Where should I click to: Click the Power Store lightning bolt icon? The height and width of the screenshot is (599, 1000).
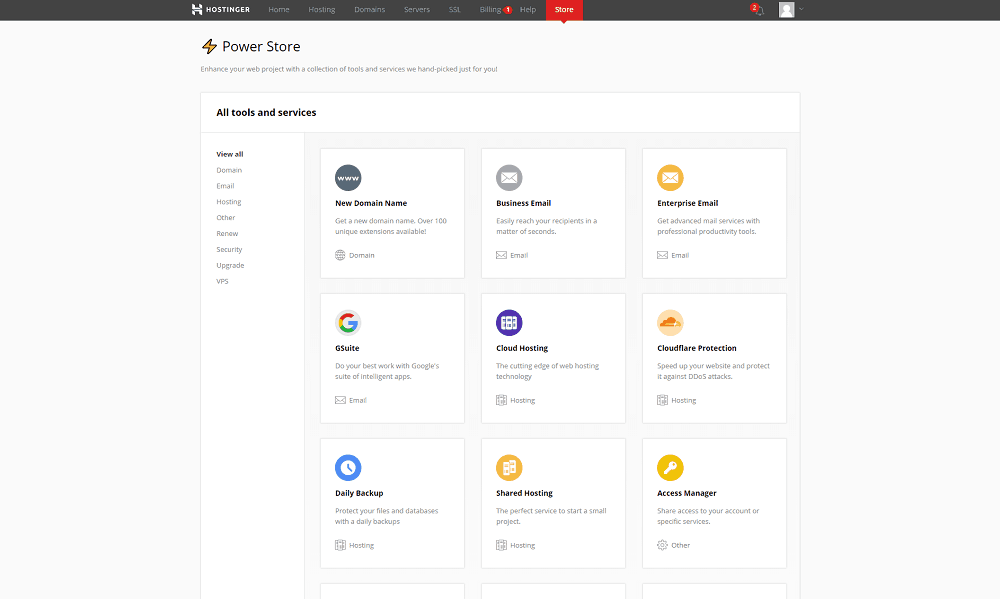pos(209,46)
